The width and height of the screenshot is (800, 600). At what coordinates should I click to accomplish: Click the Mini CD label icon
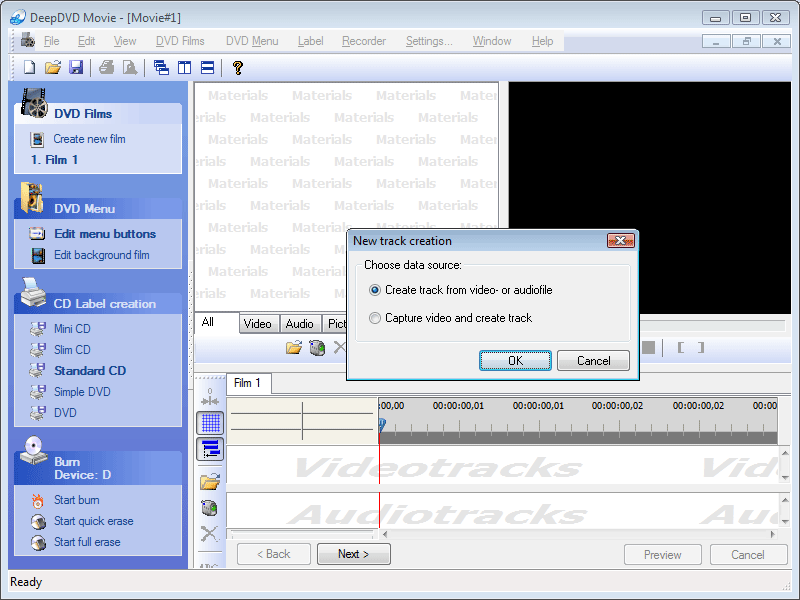[x=37, y=329]
